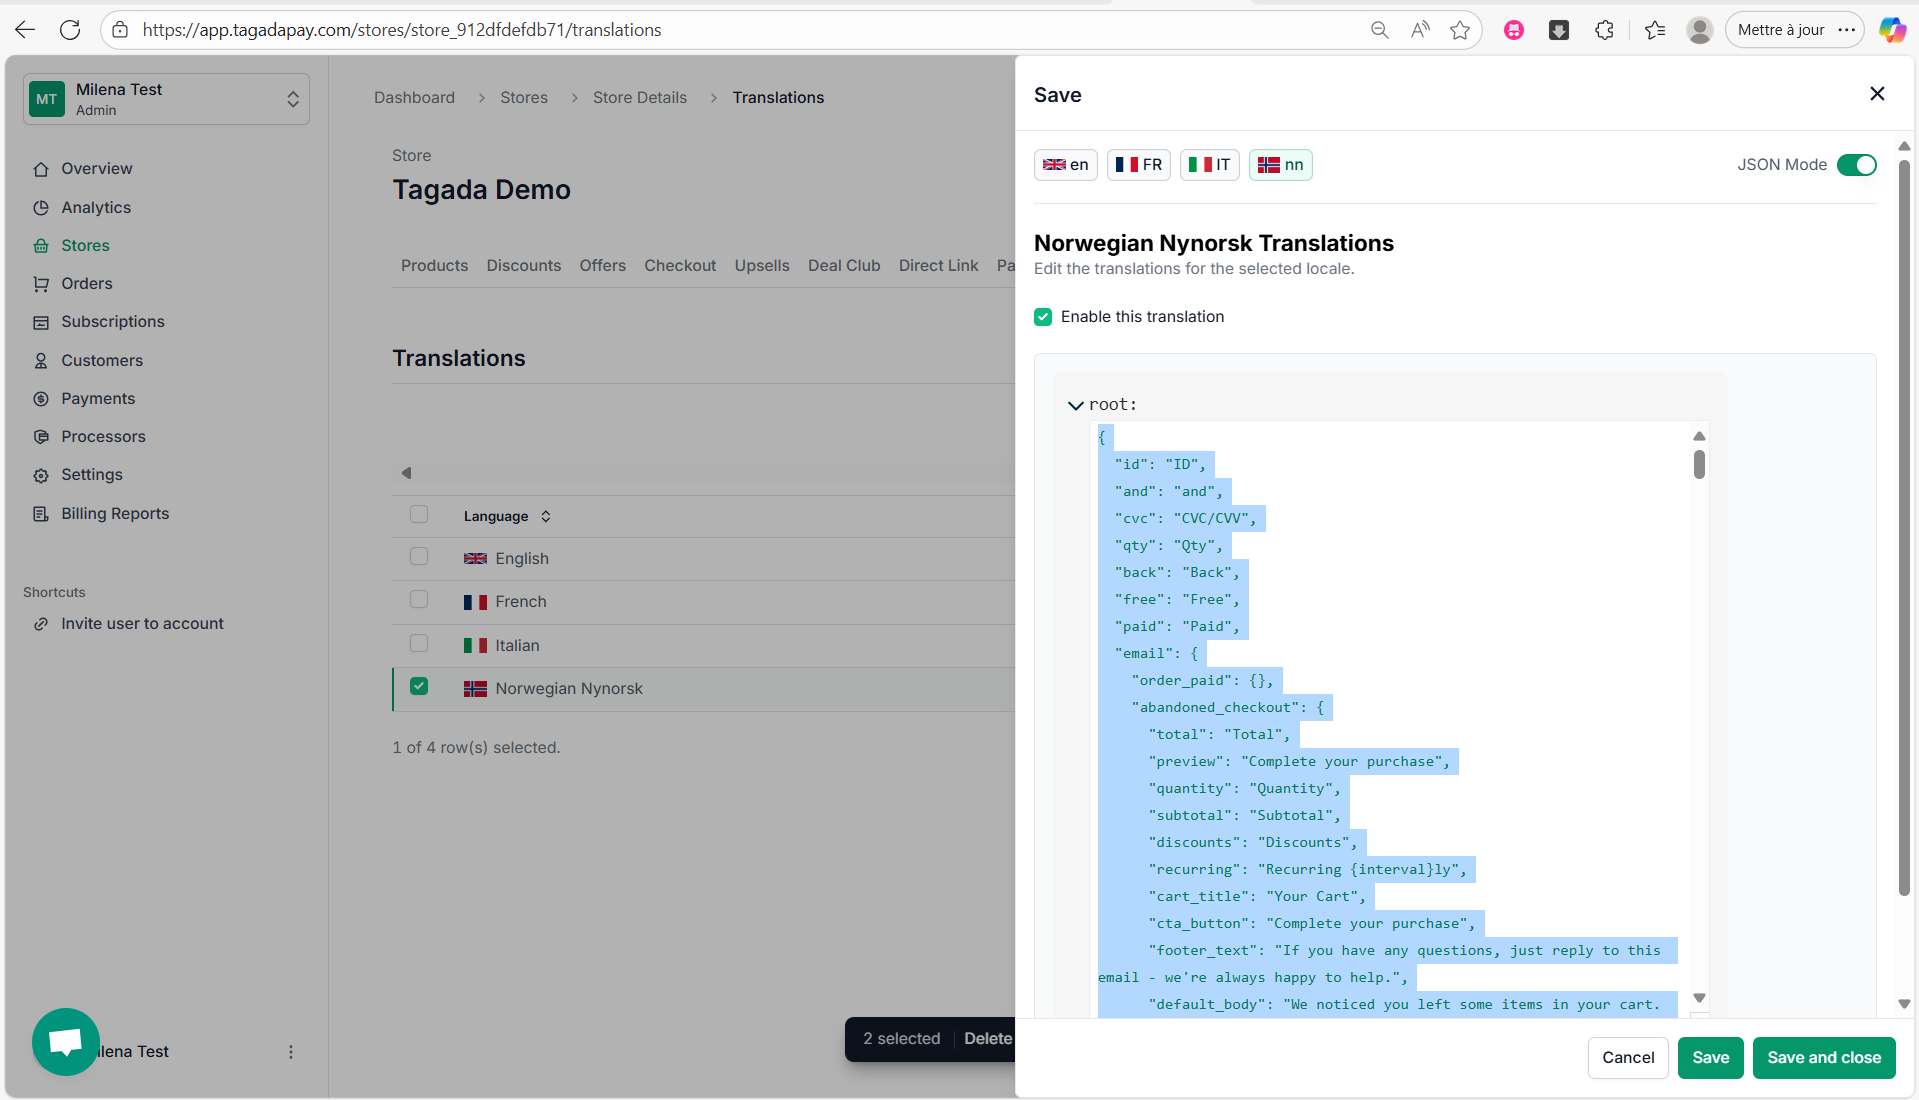Open the browser three-dot menu

tap(1846, 30)
